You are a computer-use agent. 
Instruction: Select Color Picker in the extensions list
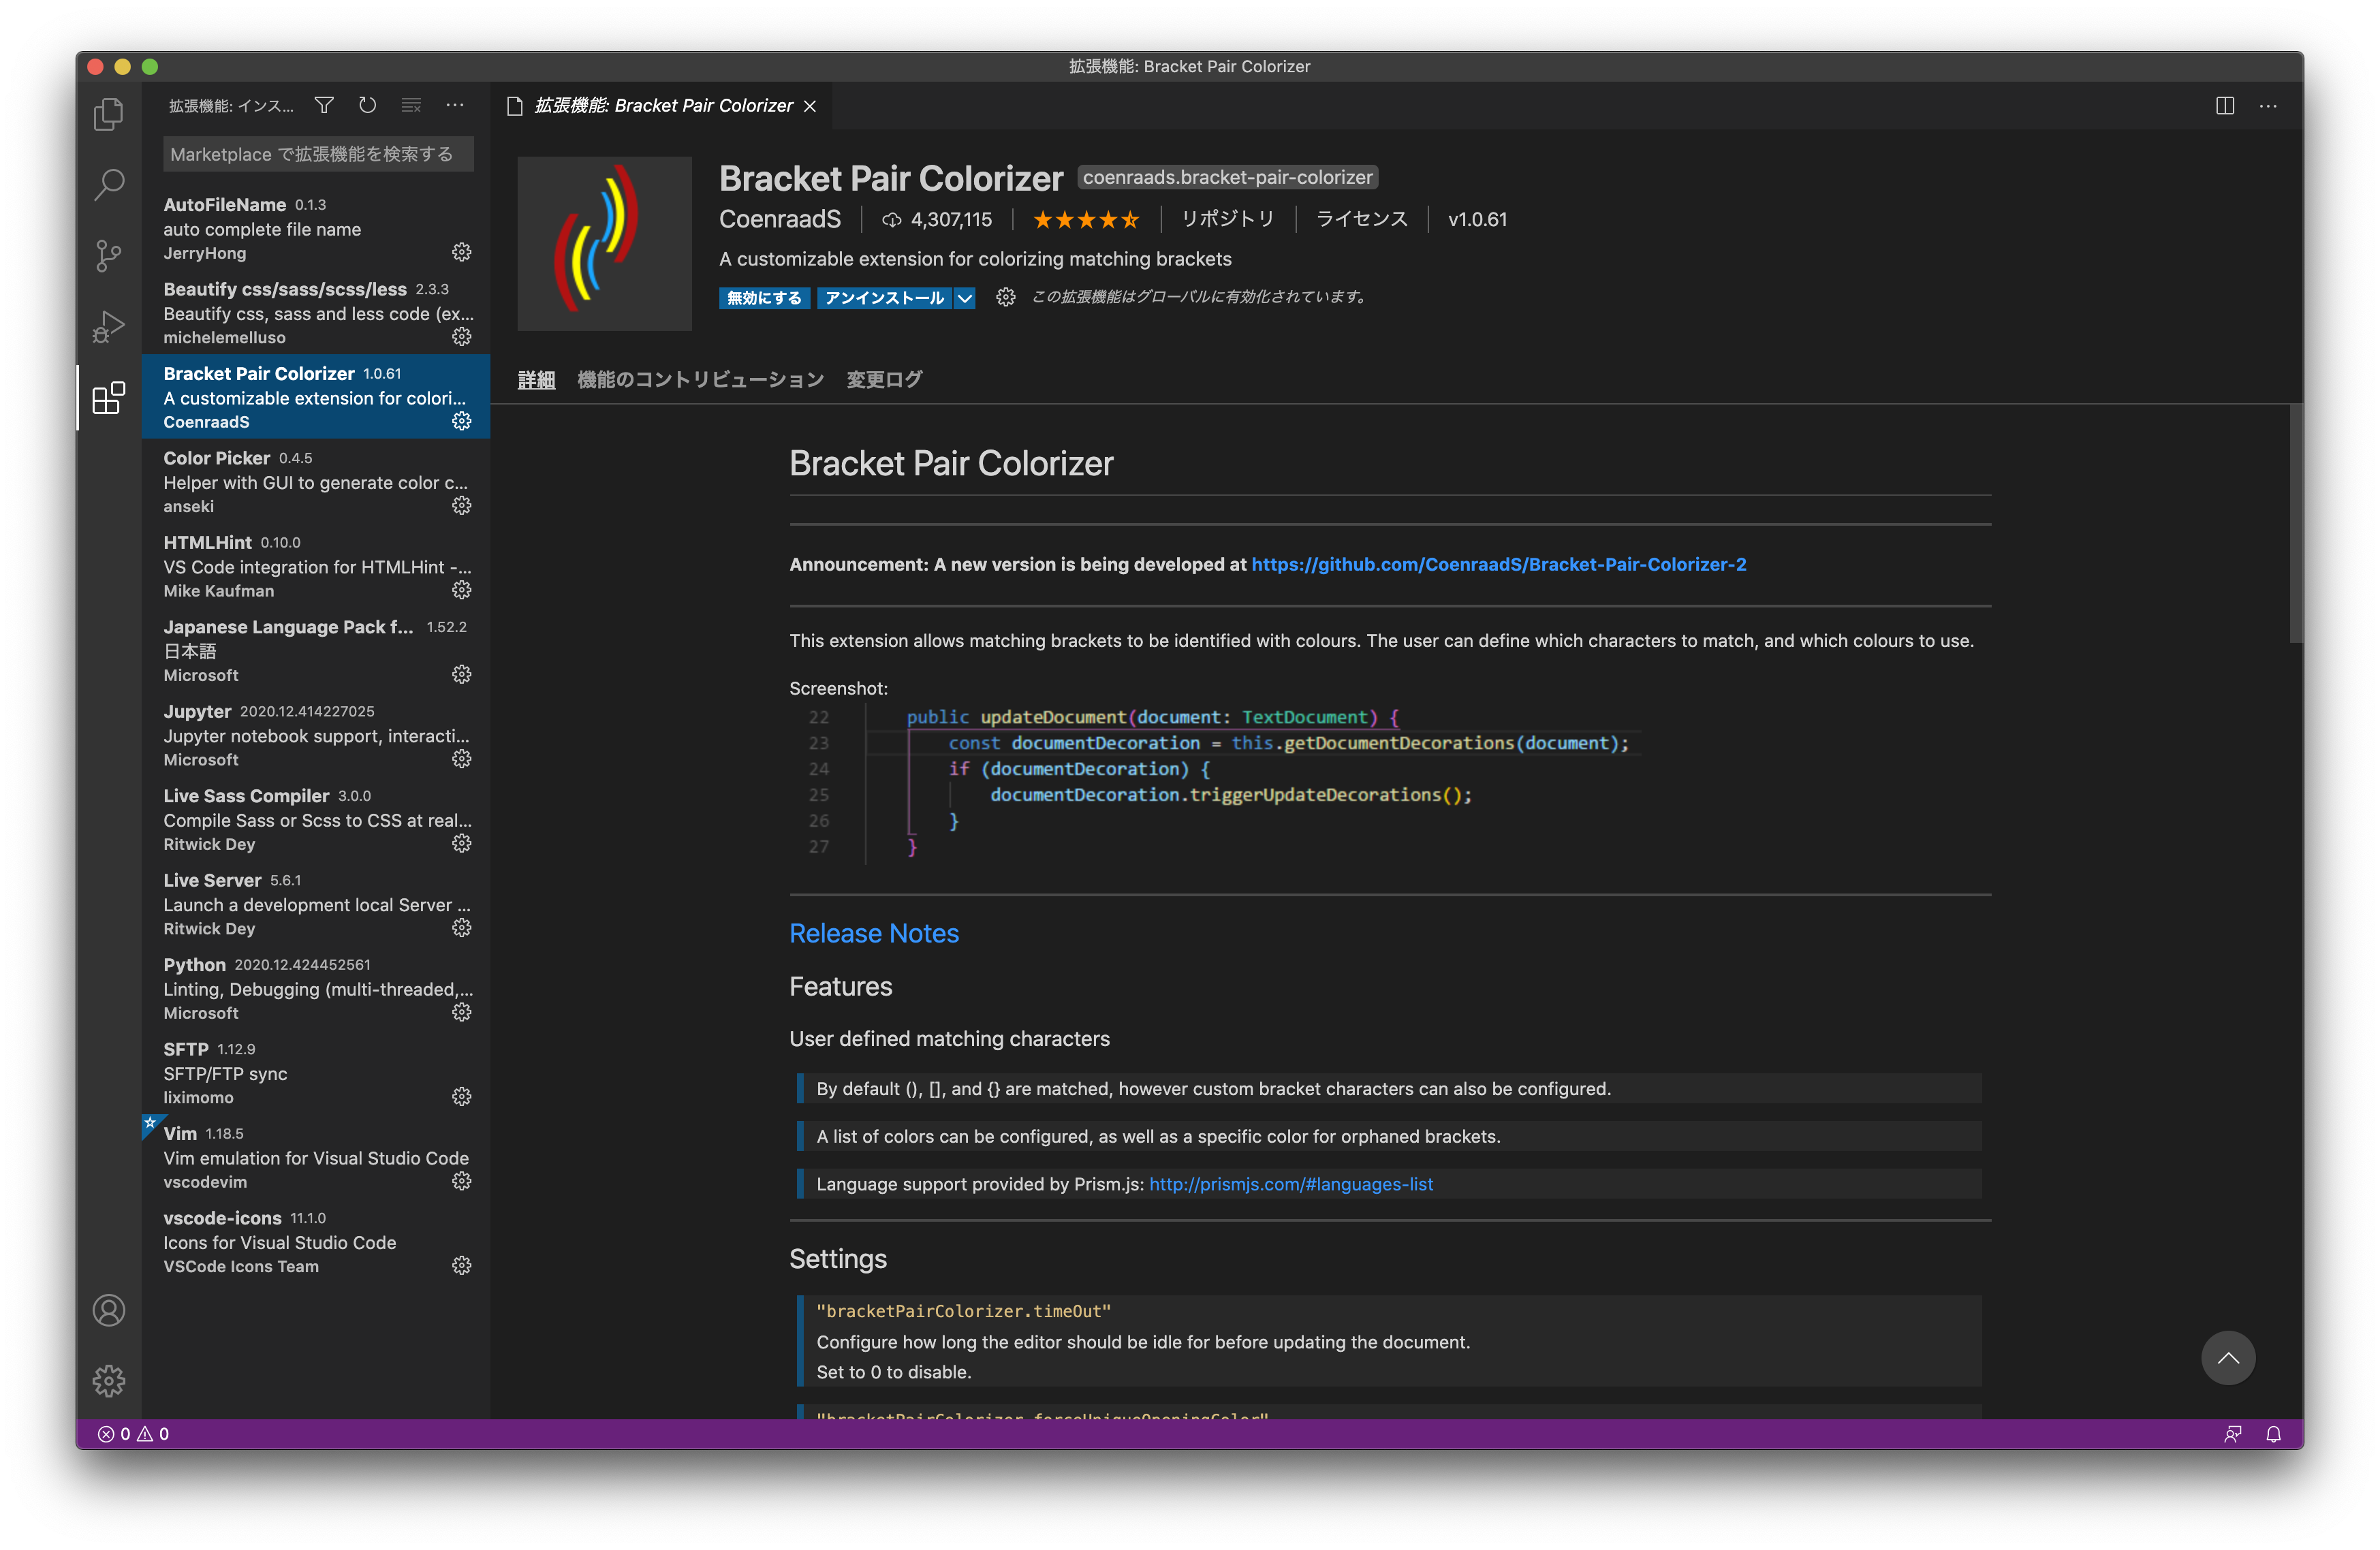[x=316, y=481]
